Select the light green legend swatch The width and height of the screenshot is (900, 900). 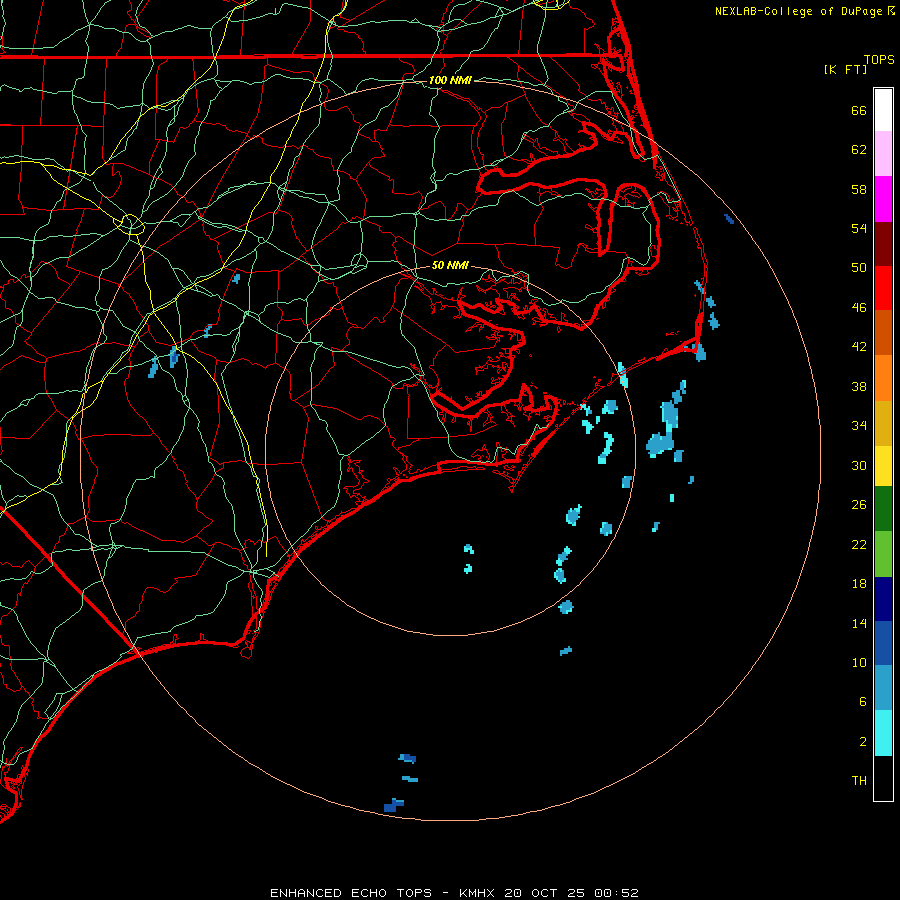point(883,554)
